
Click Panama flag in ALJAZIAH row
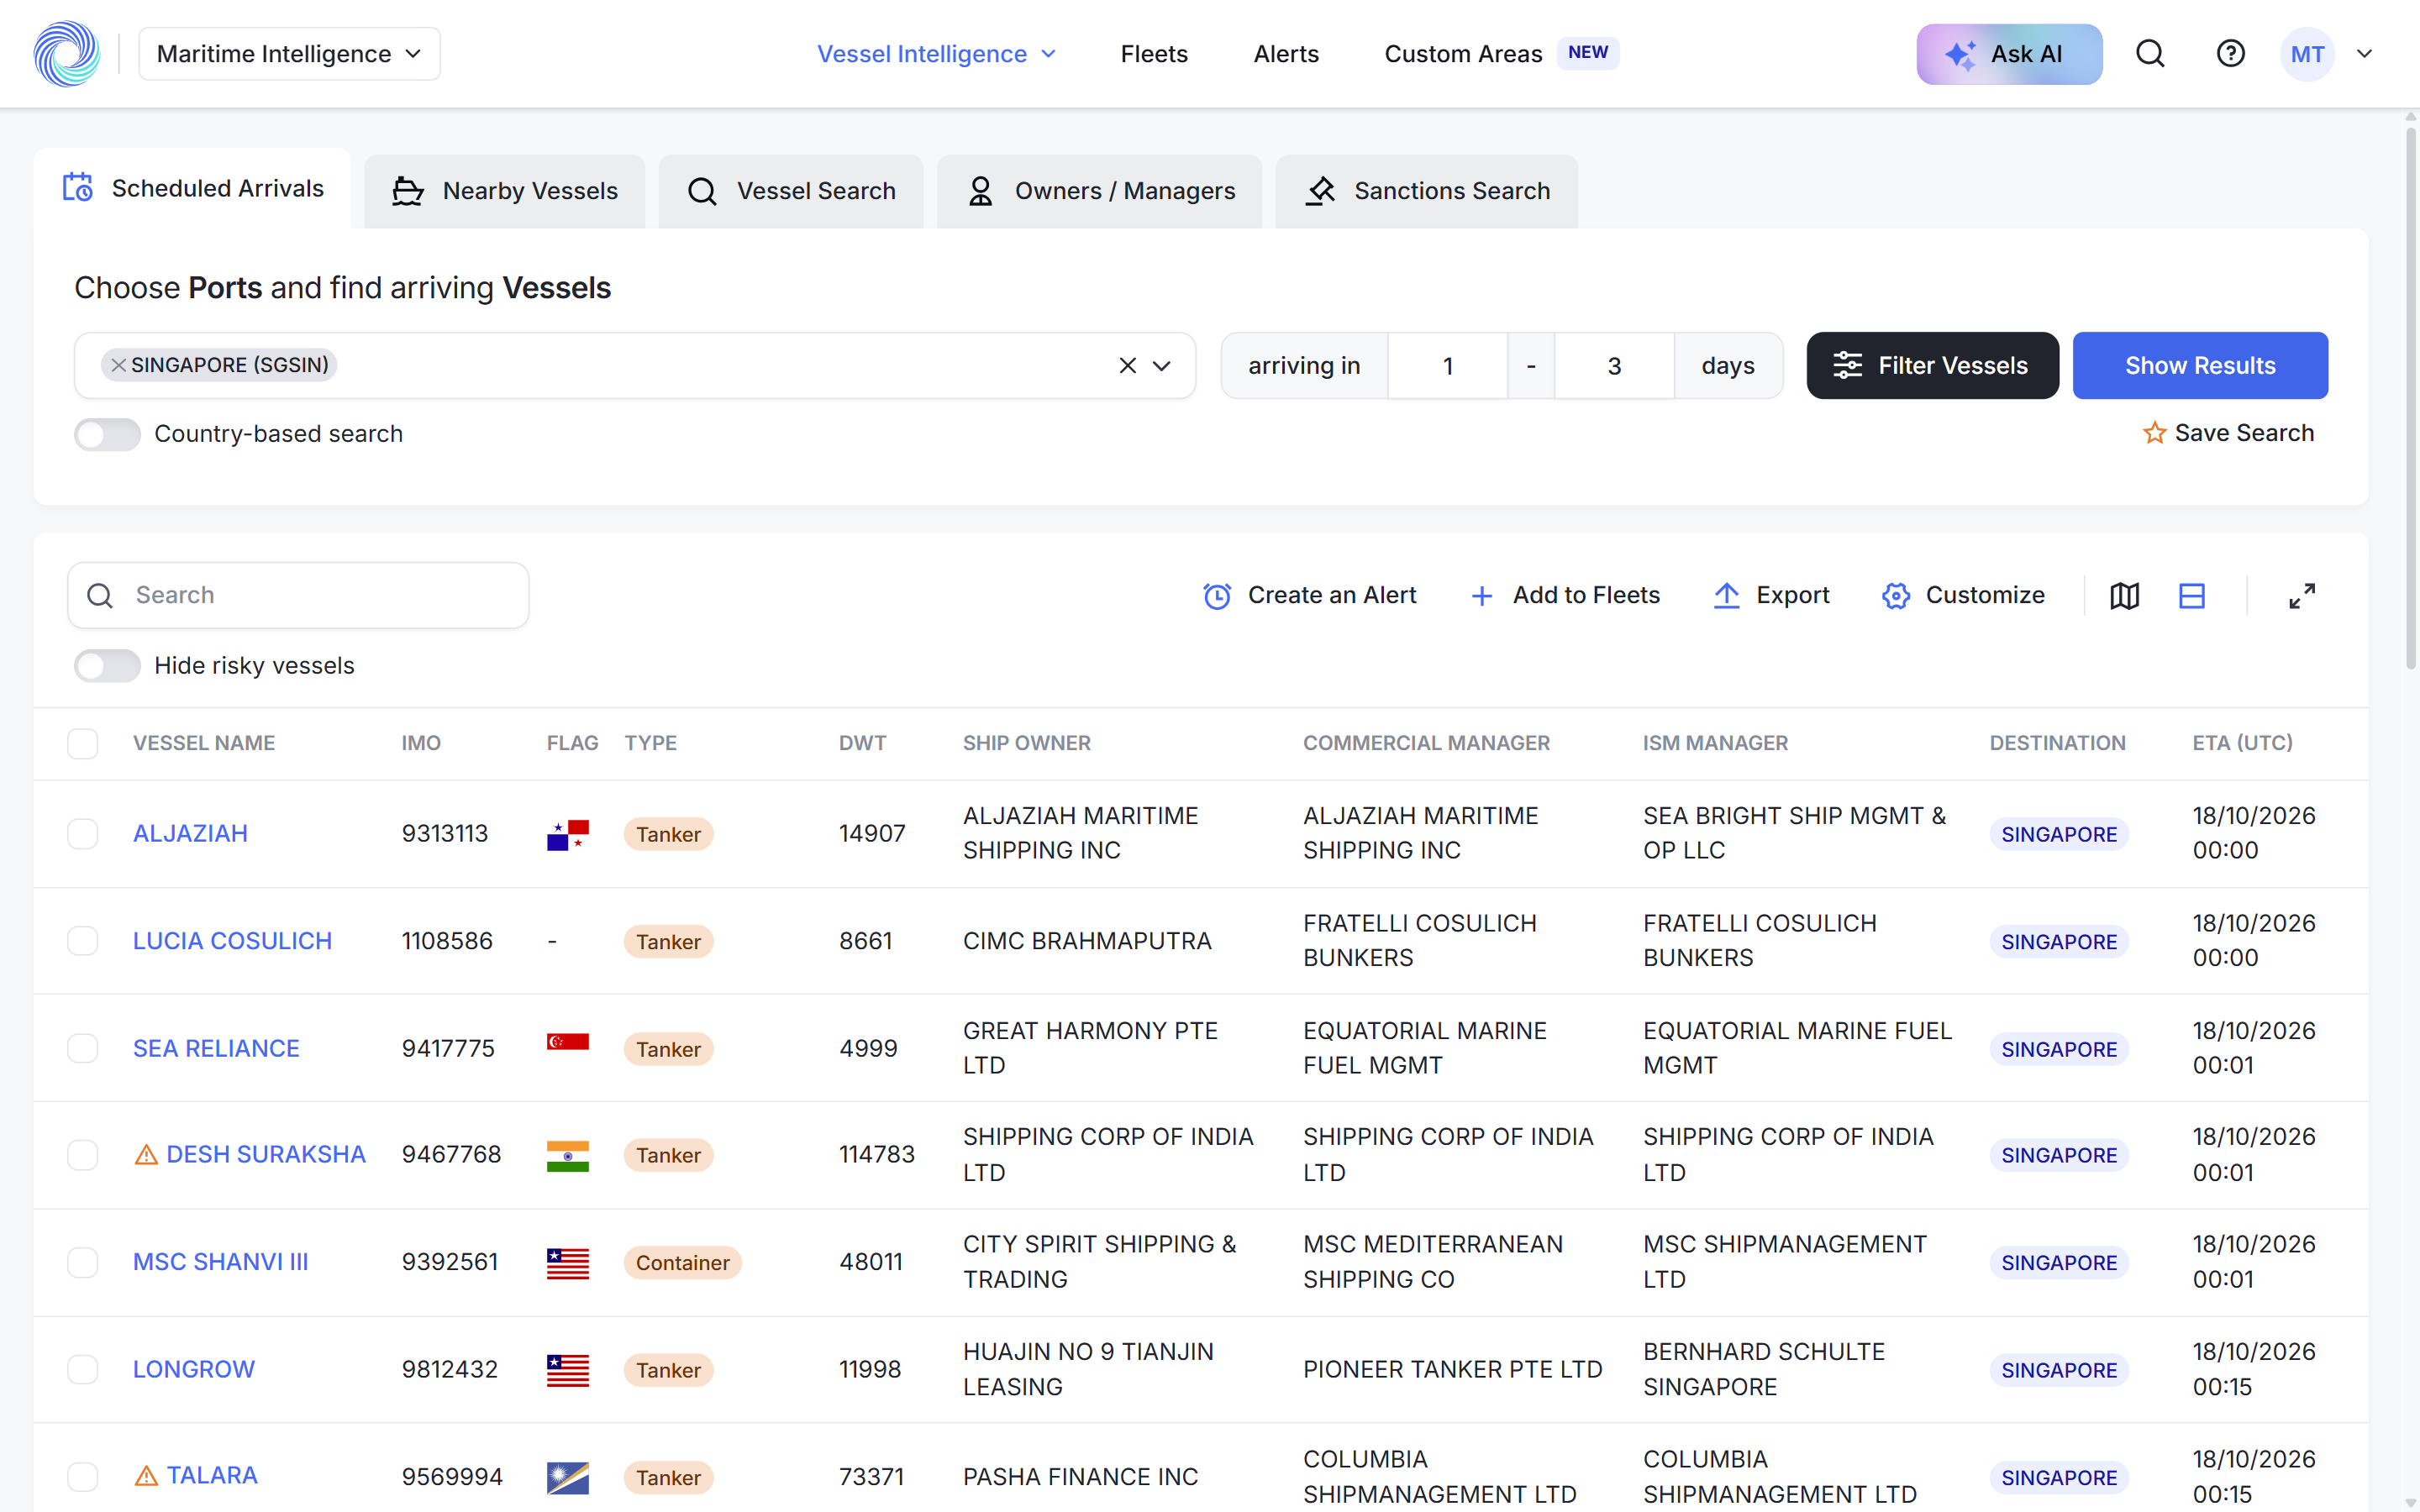click(567, 834)
